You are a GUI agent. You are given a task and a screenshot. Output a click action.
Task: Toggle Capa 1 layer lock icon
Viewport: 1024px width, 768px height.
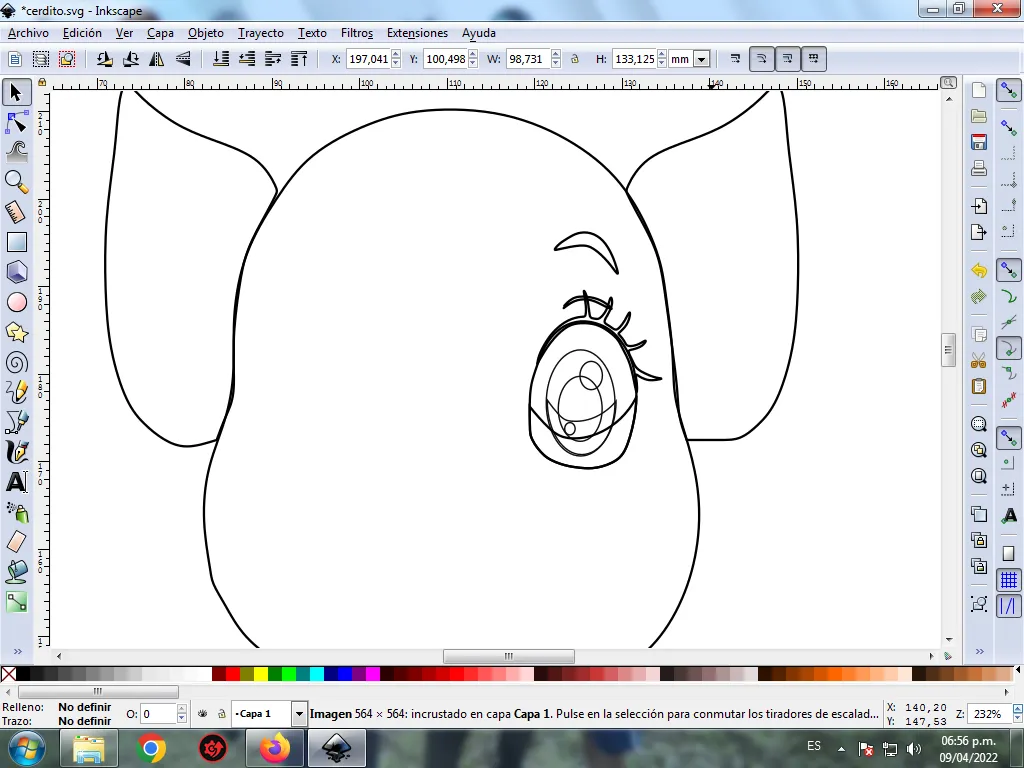(221, 714)
